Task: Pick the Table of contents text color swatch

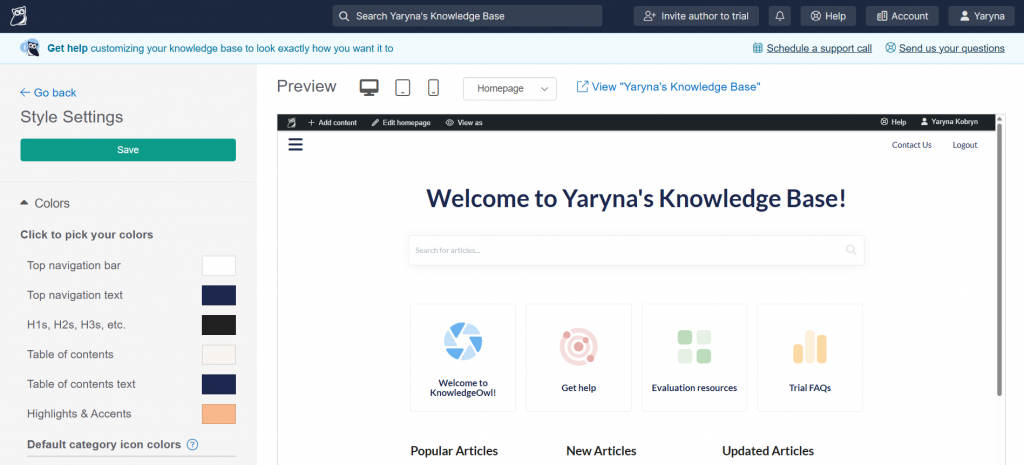Action: 219,384
